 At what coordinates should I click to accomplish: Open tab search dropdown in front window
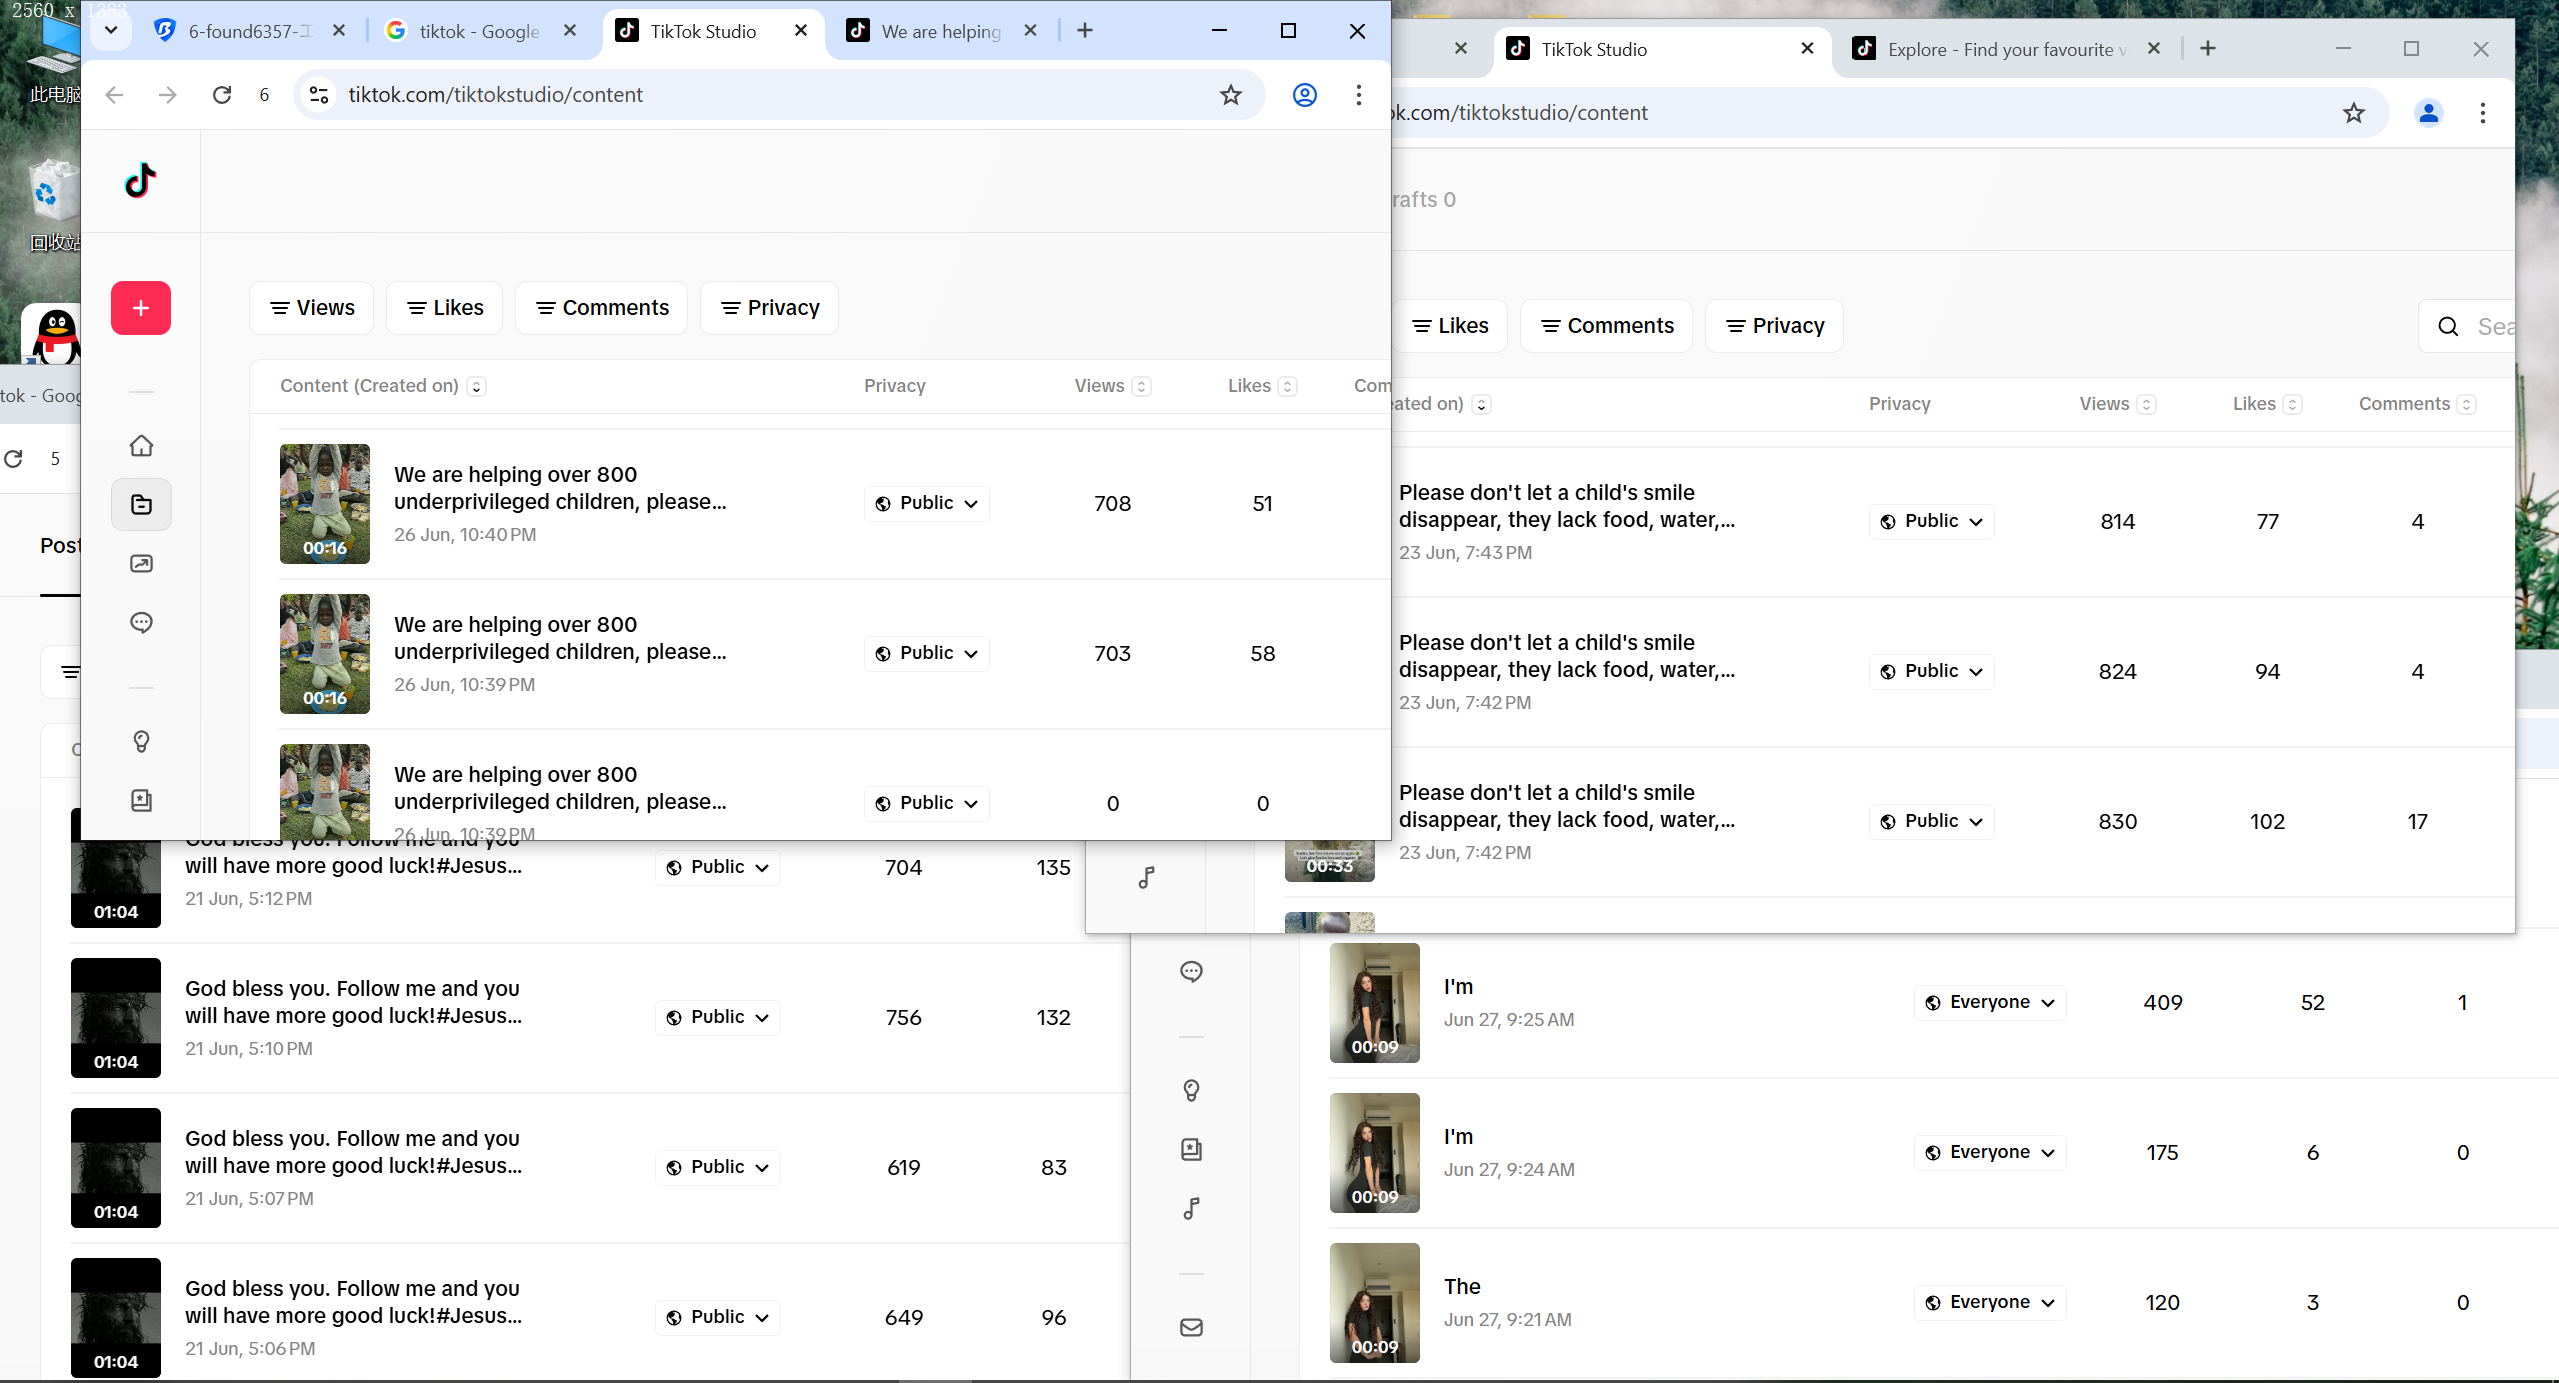tap(111, 31)
